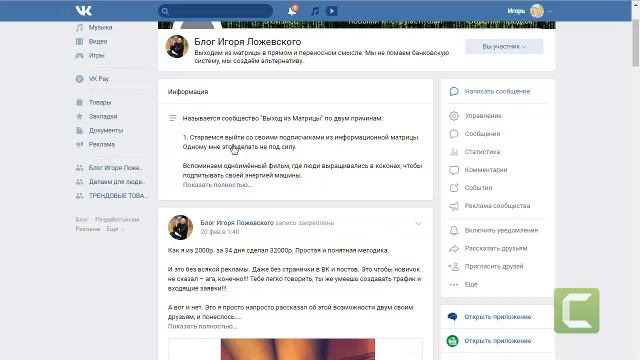Click the Блог footer link
The image size is (640, 360).
click(x=82, y=220)
